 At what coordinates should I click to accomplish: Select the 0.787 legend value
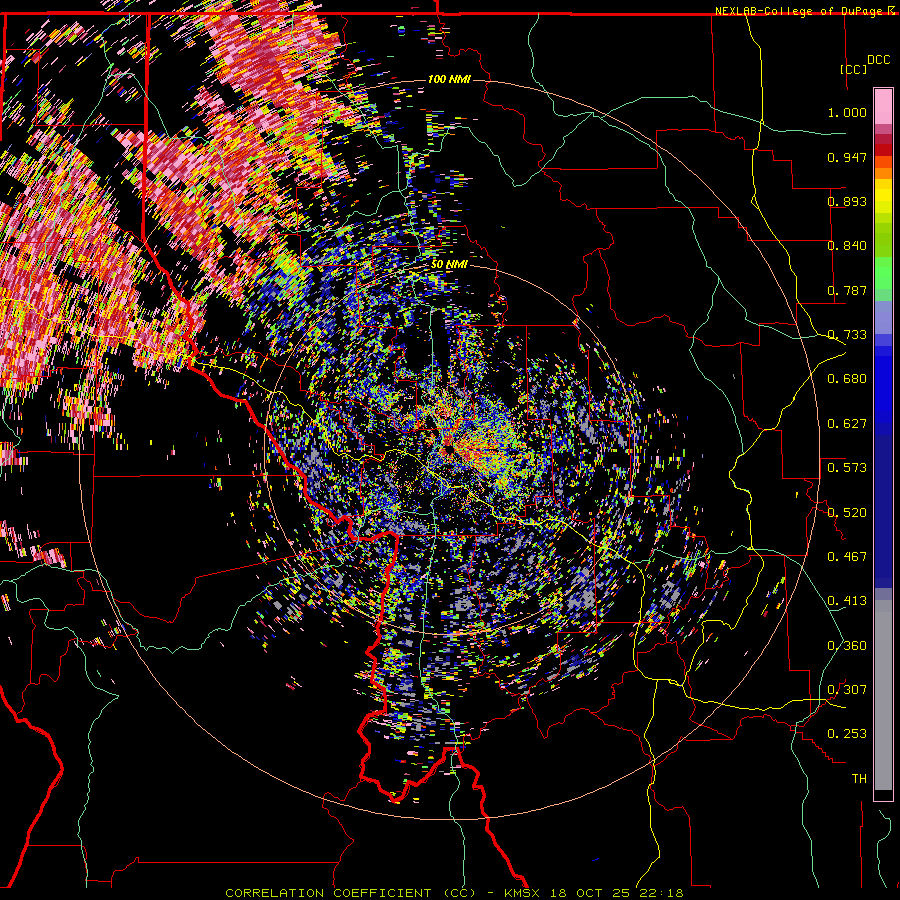tap(847, 290)
